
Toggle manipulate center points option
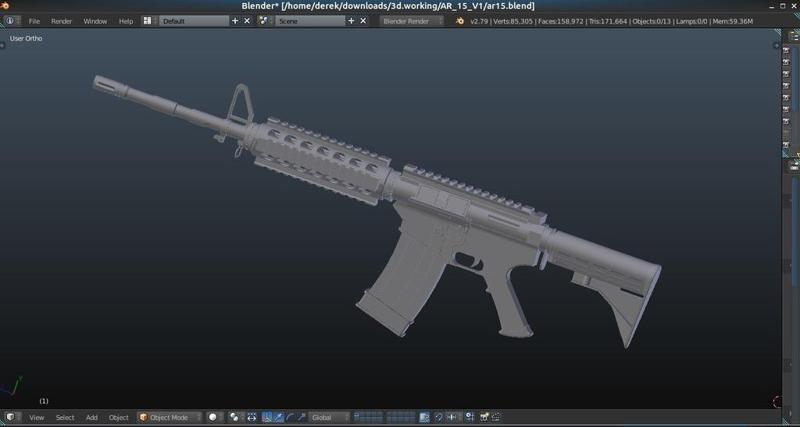[x=252, y=417]
